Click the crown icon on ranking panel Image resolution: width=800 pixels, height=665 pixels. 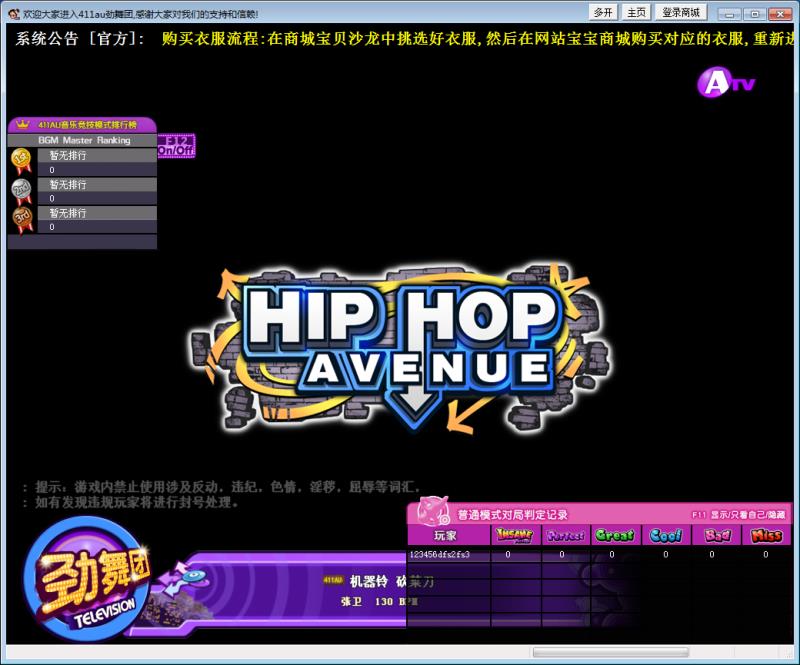click(22, 124)
